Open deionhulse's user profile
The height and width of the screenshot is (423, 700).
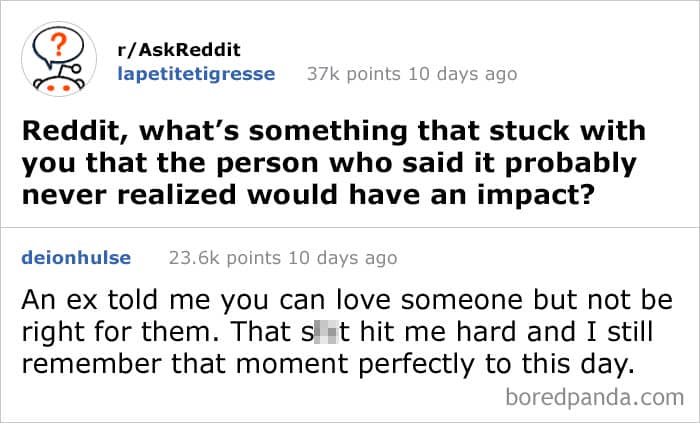click(75, 258)
